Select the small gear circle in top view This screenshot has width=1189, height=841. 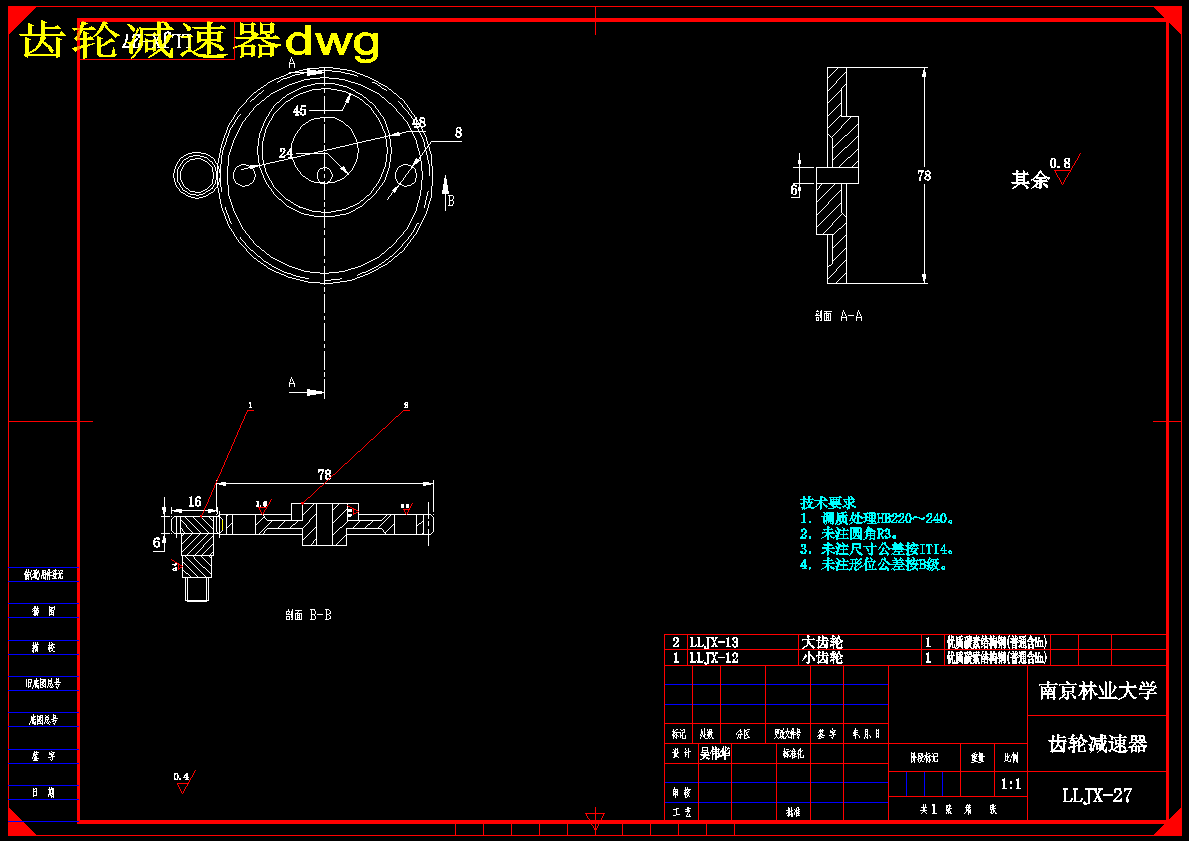(x=197, y=175)
